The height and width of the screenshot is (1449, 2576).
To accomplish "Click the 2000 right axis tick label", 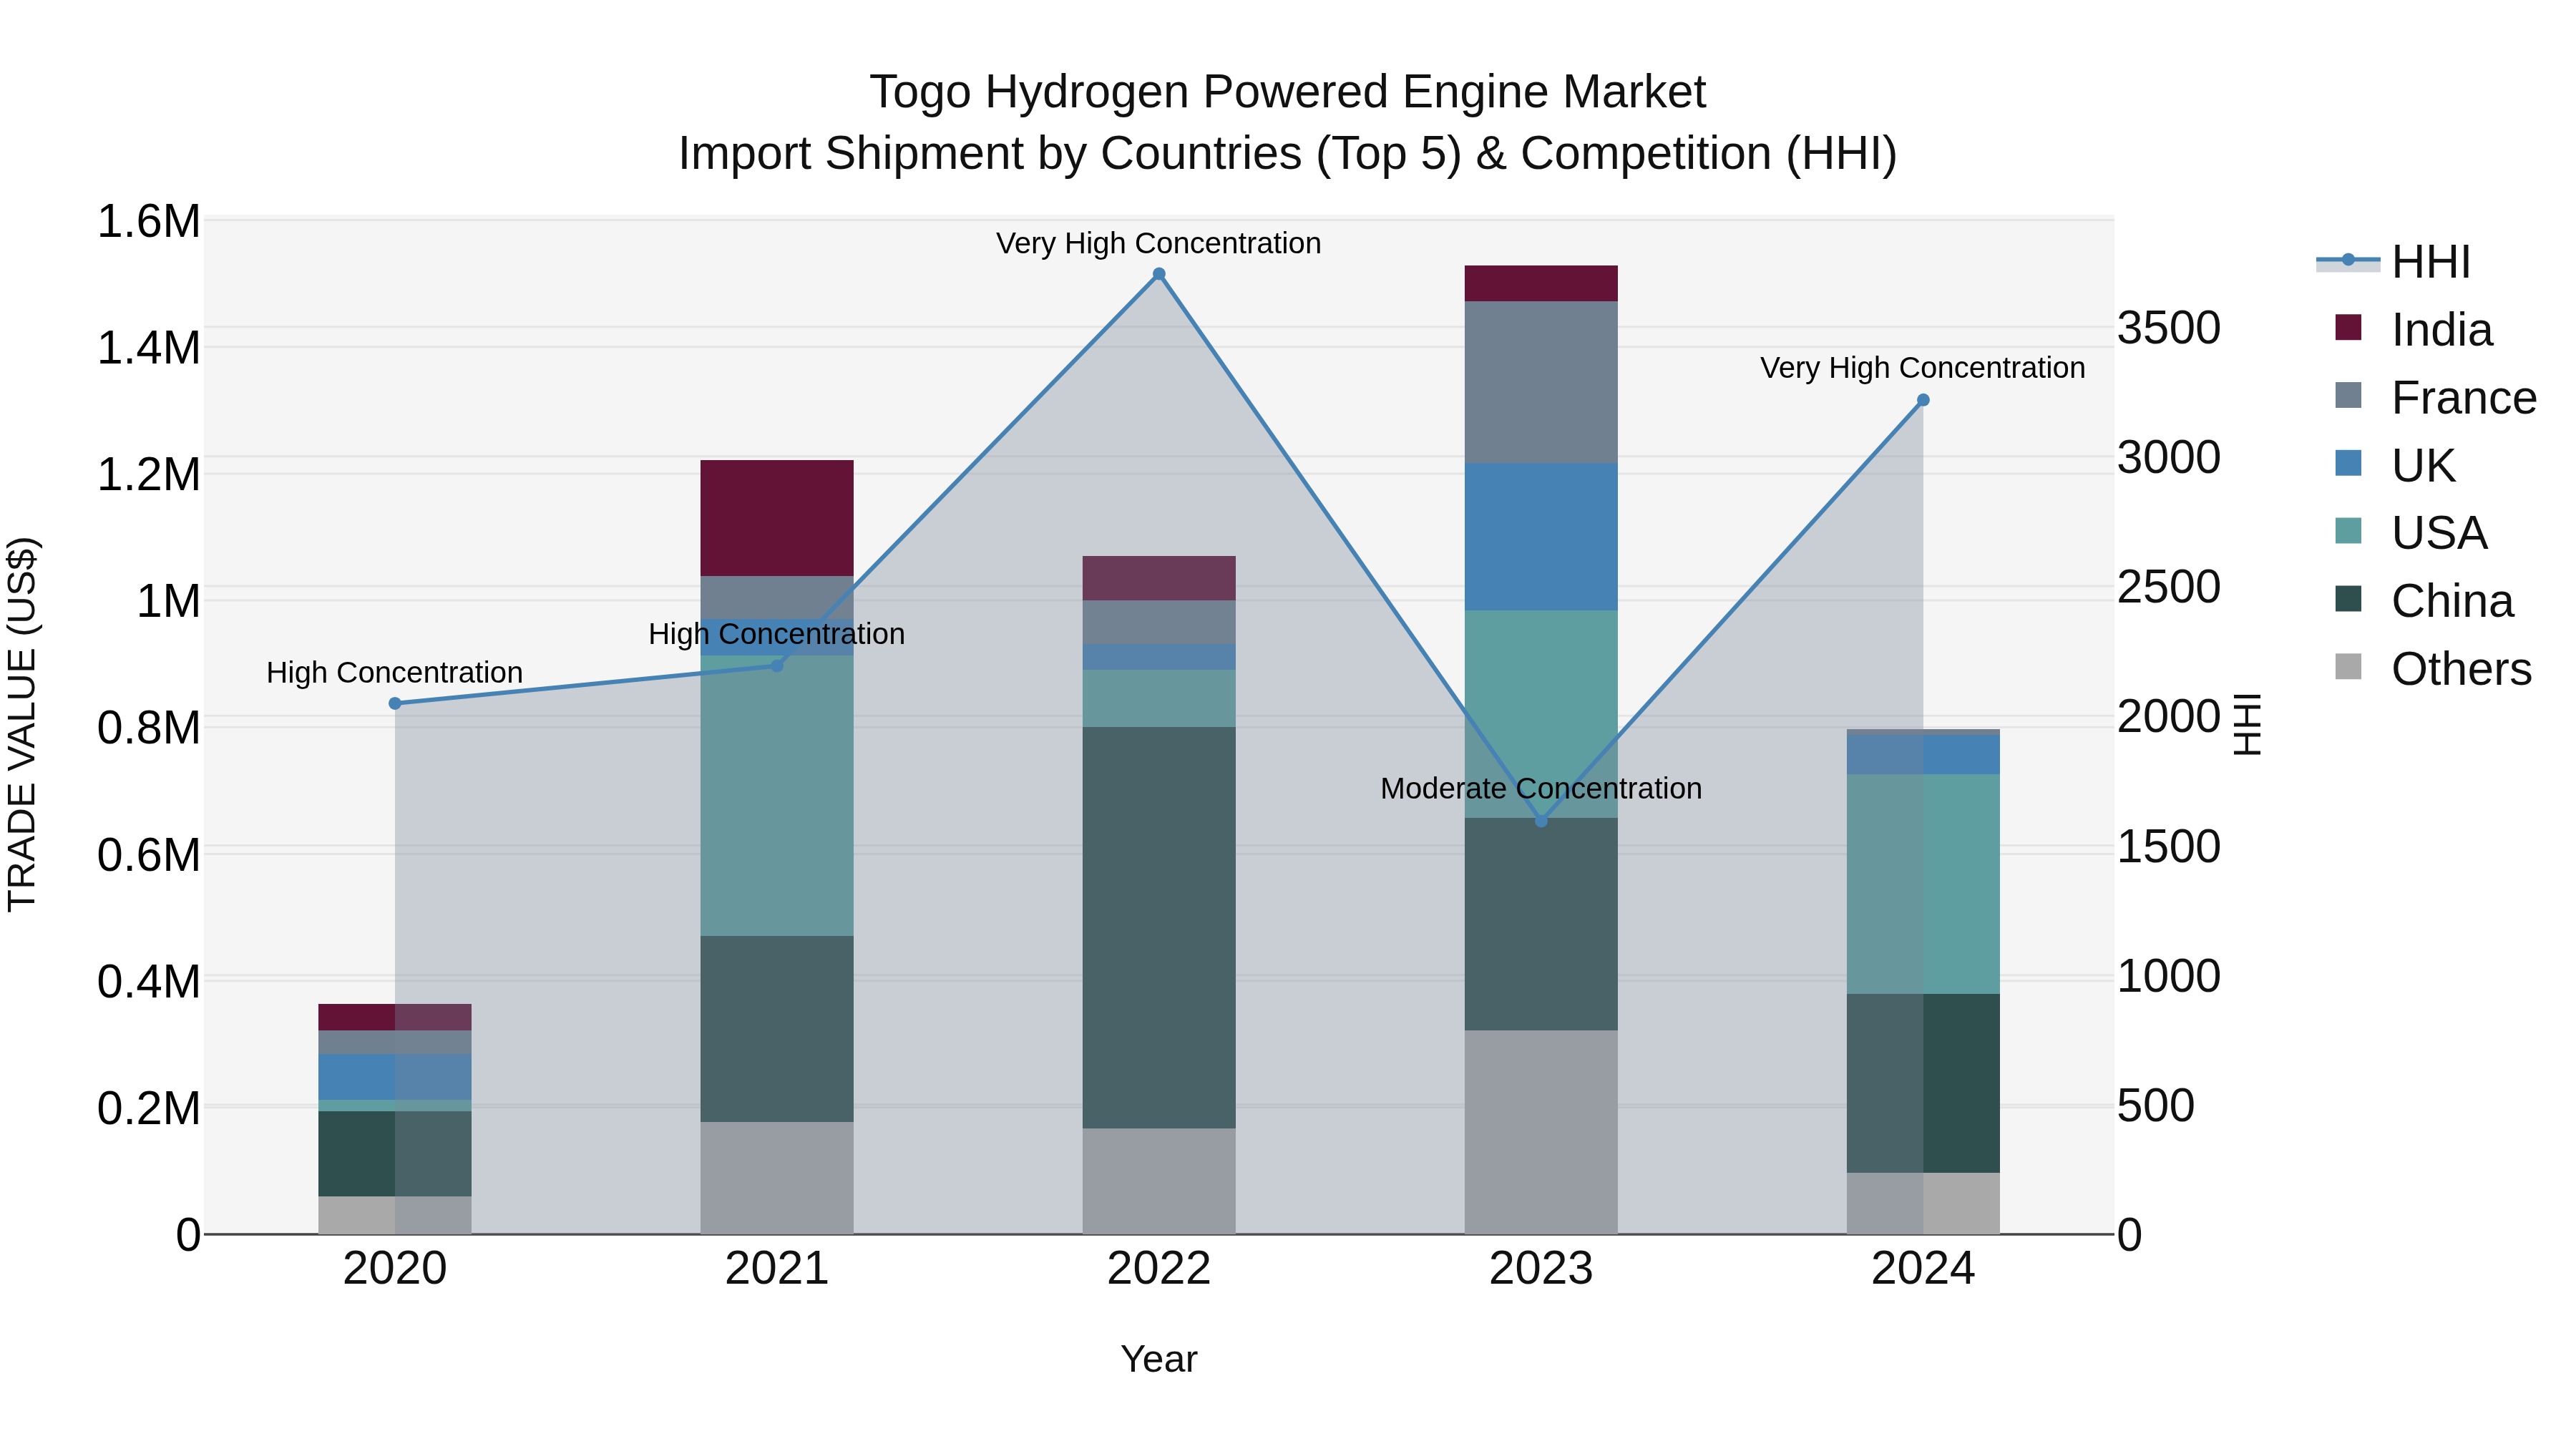I will [2169, 717].
